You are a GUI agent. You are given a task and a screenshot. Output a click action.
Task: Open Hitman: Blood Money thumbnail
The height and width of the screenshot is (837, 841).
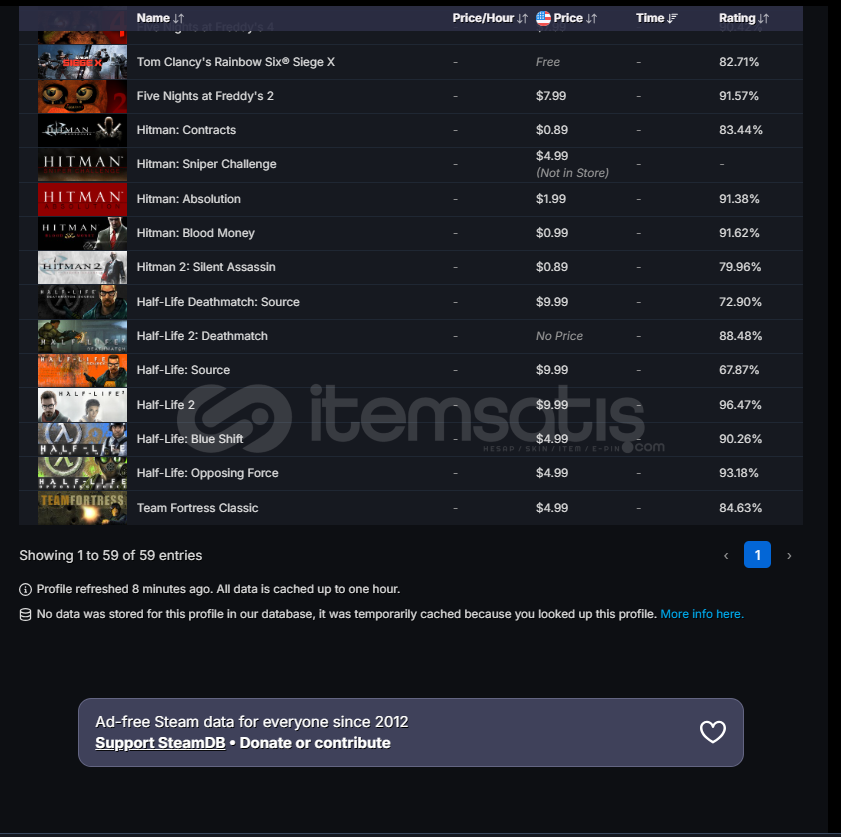[x=83, y=233]
